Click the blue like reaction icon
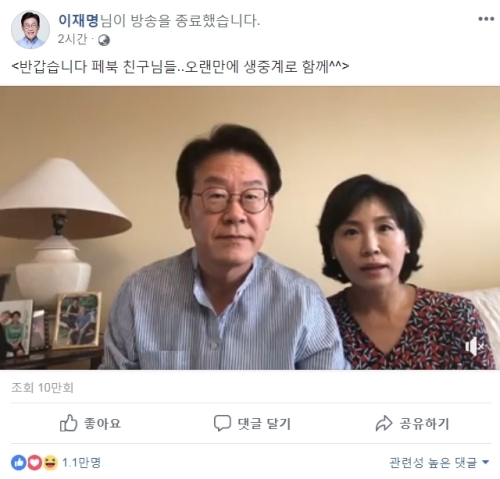Screen dimensions: 500x479 [x=18, y=463]
